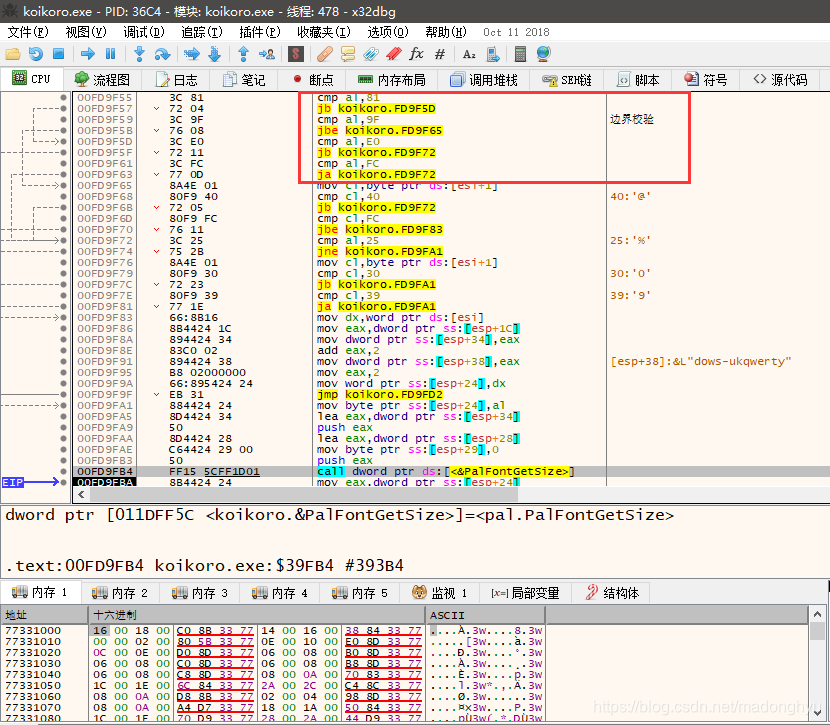Select the 内存 4 dump tab

279,593
